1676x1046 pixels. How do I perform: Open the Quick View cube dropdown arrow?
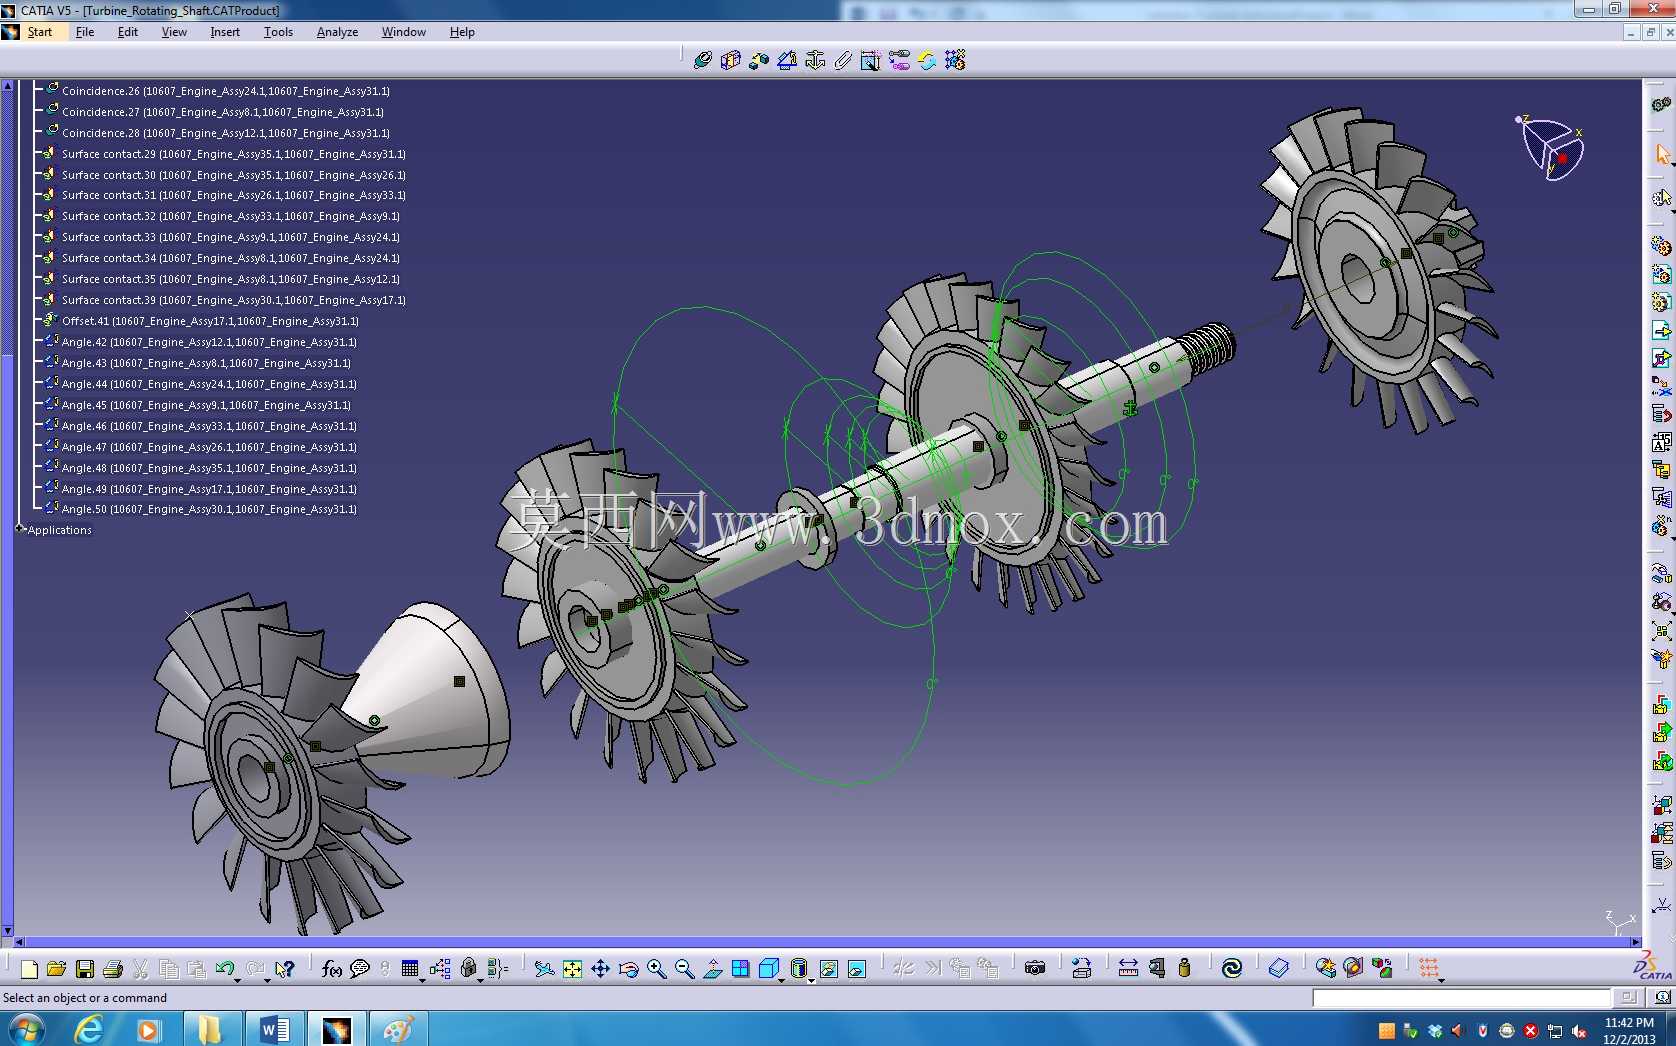coord(782,980)
